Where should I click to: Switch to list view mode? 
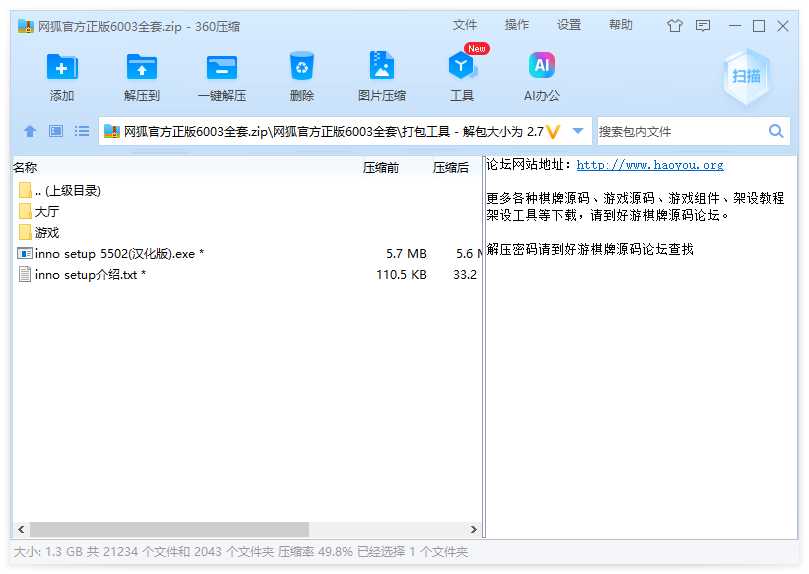[82, 131]
